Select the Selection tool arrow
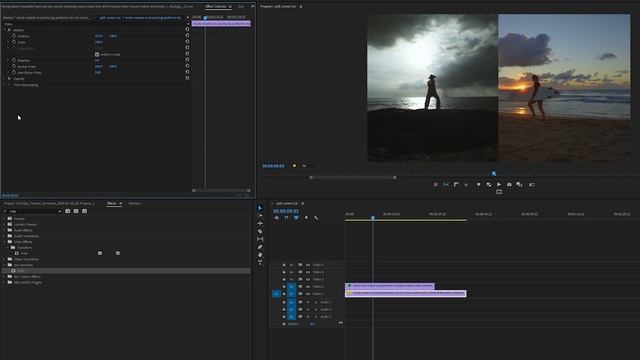The width and height of the screenshot is (640, 360). coord(260,208)
